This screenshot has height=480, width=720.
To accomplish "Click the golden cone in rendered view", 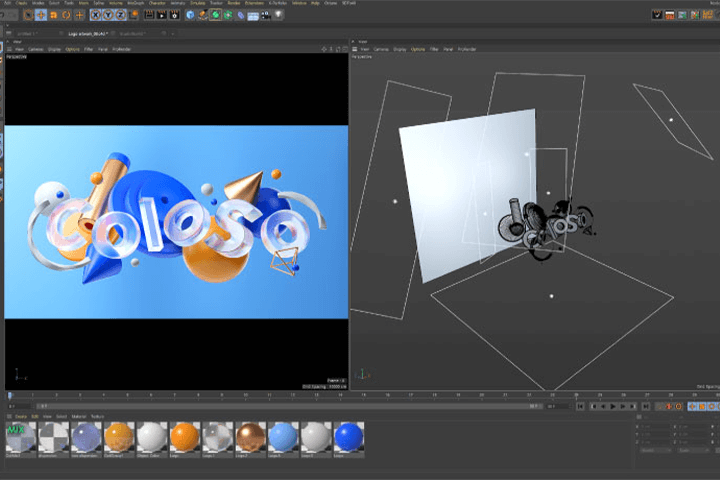I will click(x=244, y=186).
